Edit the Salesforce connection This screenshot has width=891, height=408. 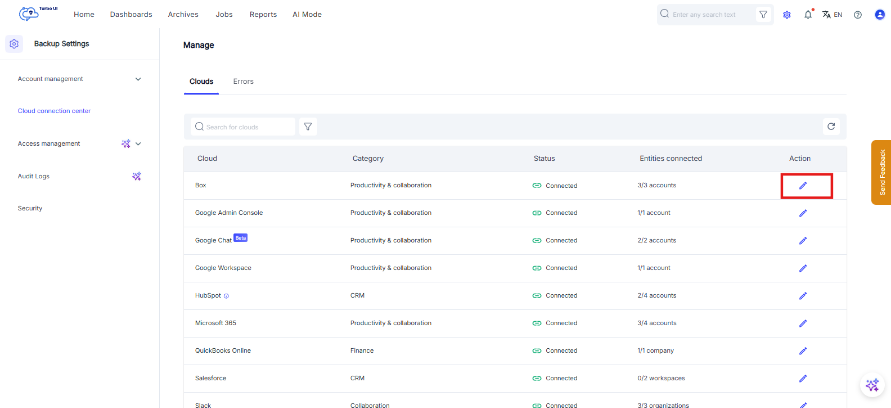[x=803, y=378]
